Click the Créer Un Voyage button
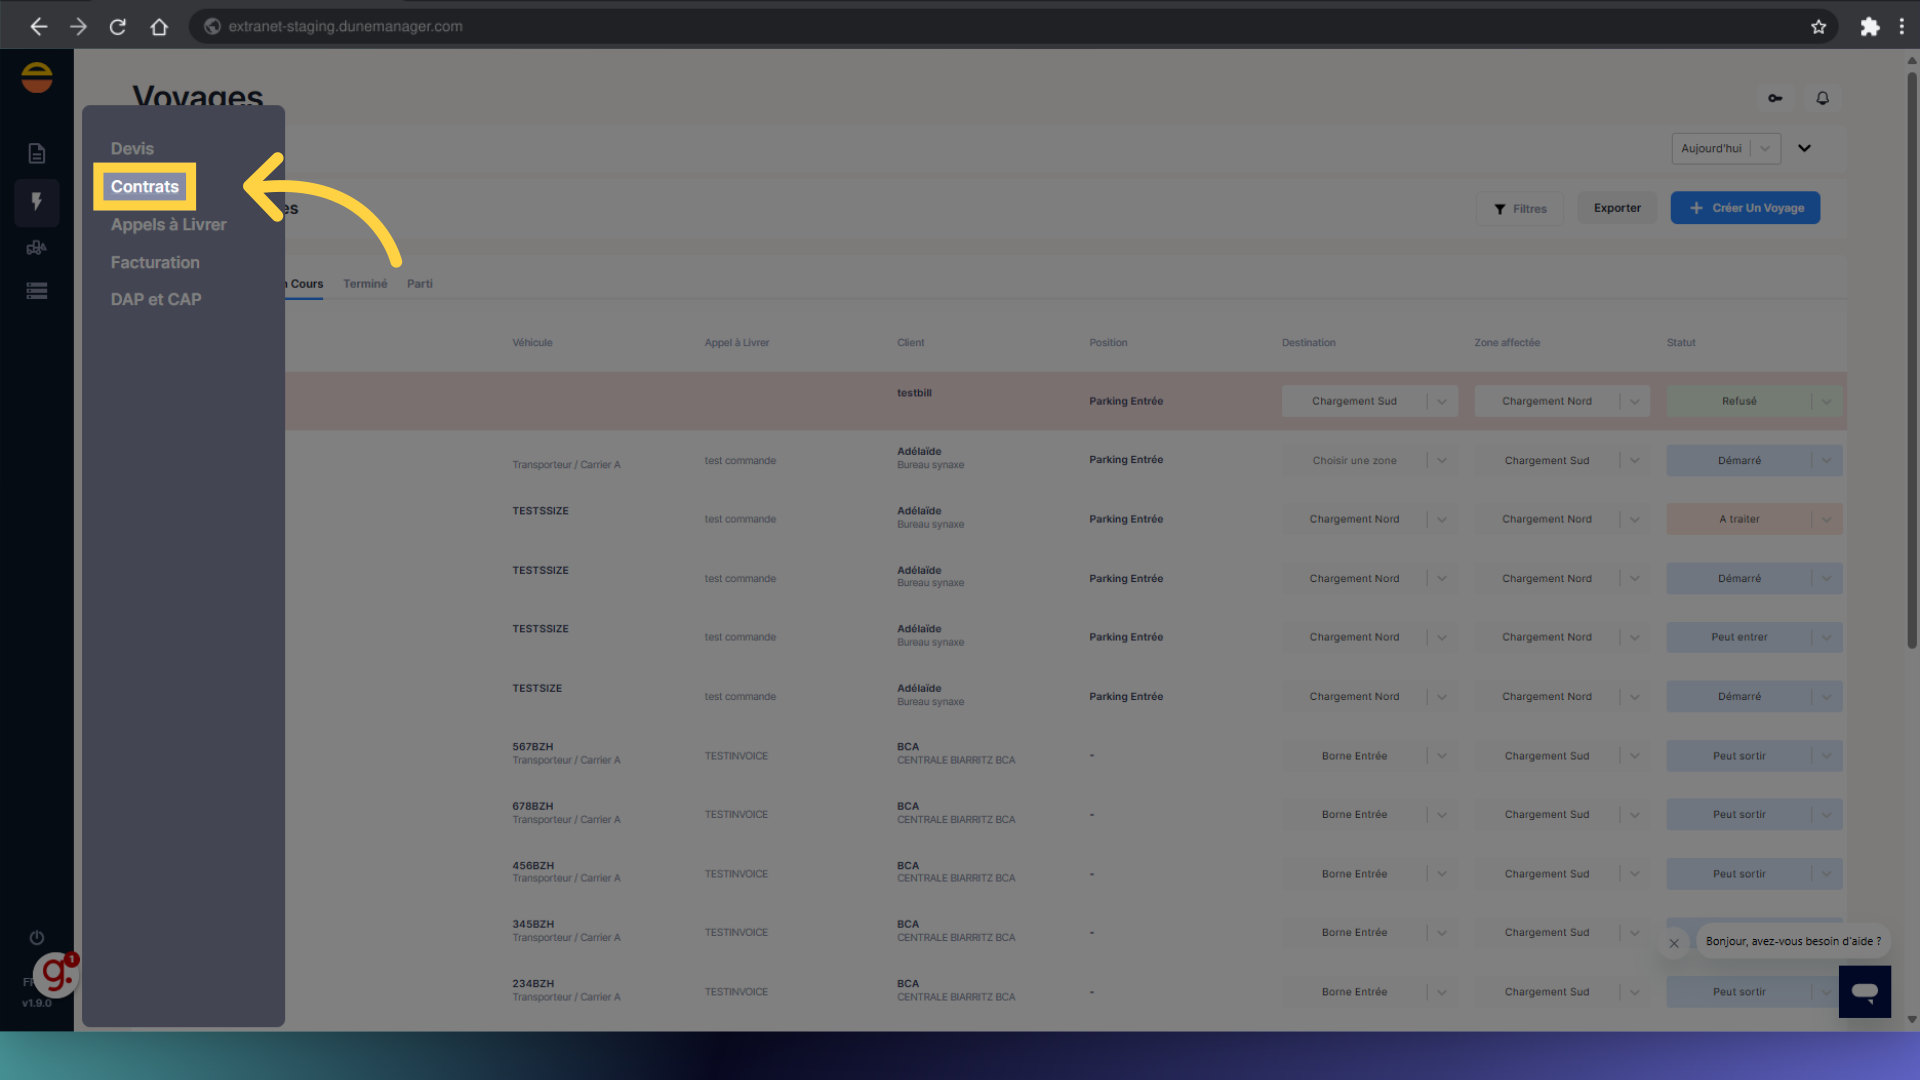 (x=1745, y=208)
